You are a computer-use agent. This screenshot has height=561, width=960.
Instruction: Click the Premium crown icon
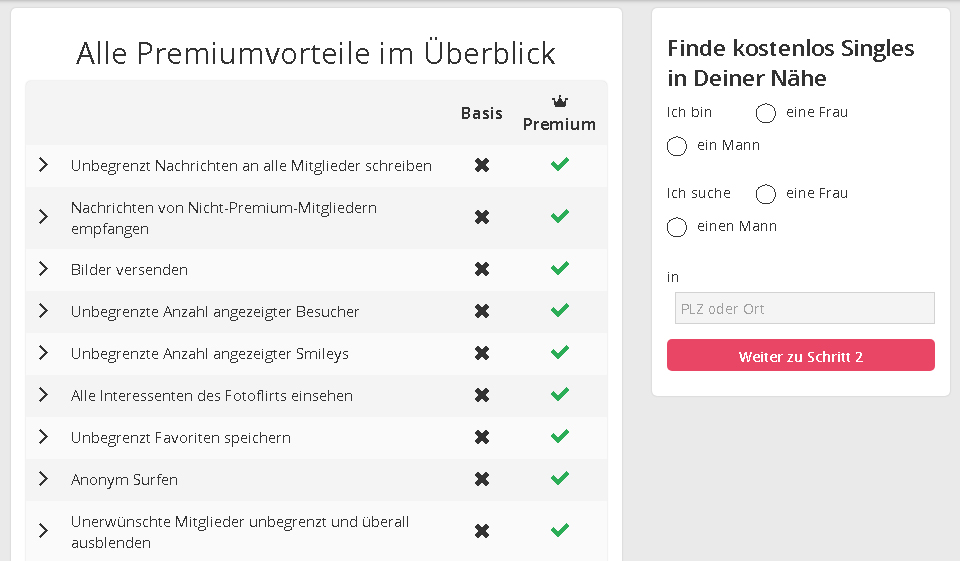pos(559,101)
